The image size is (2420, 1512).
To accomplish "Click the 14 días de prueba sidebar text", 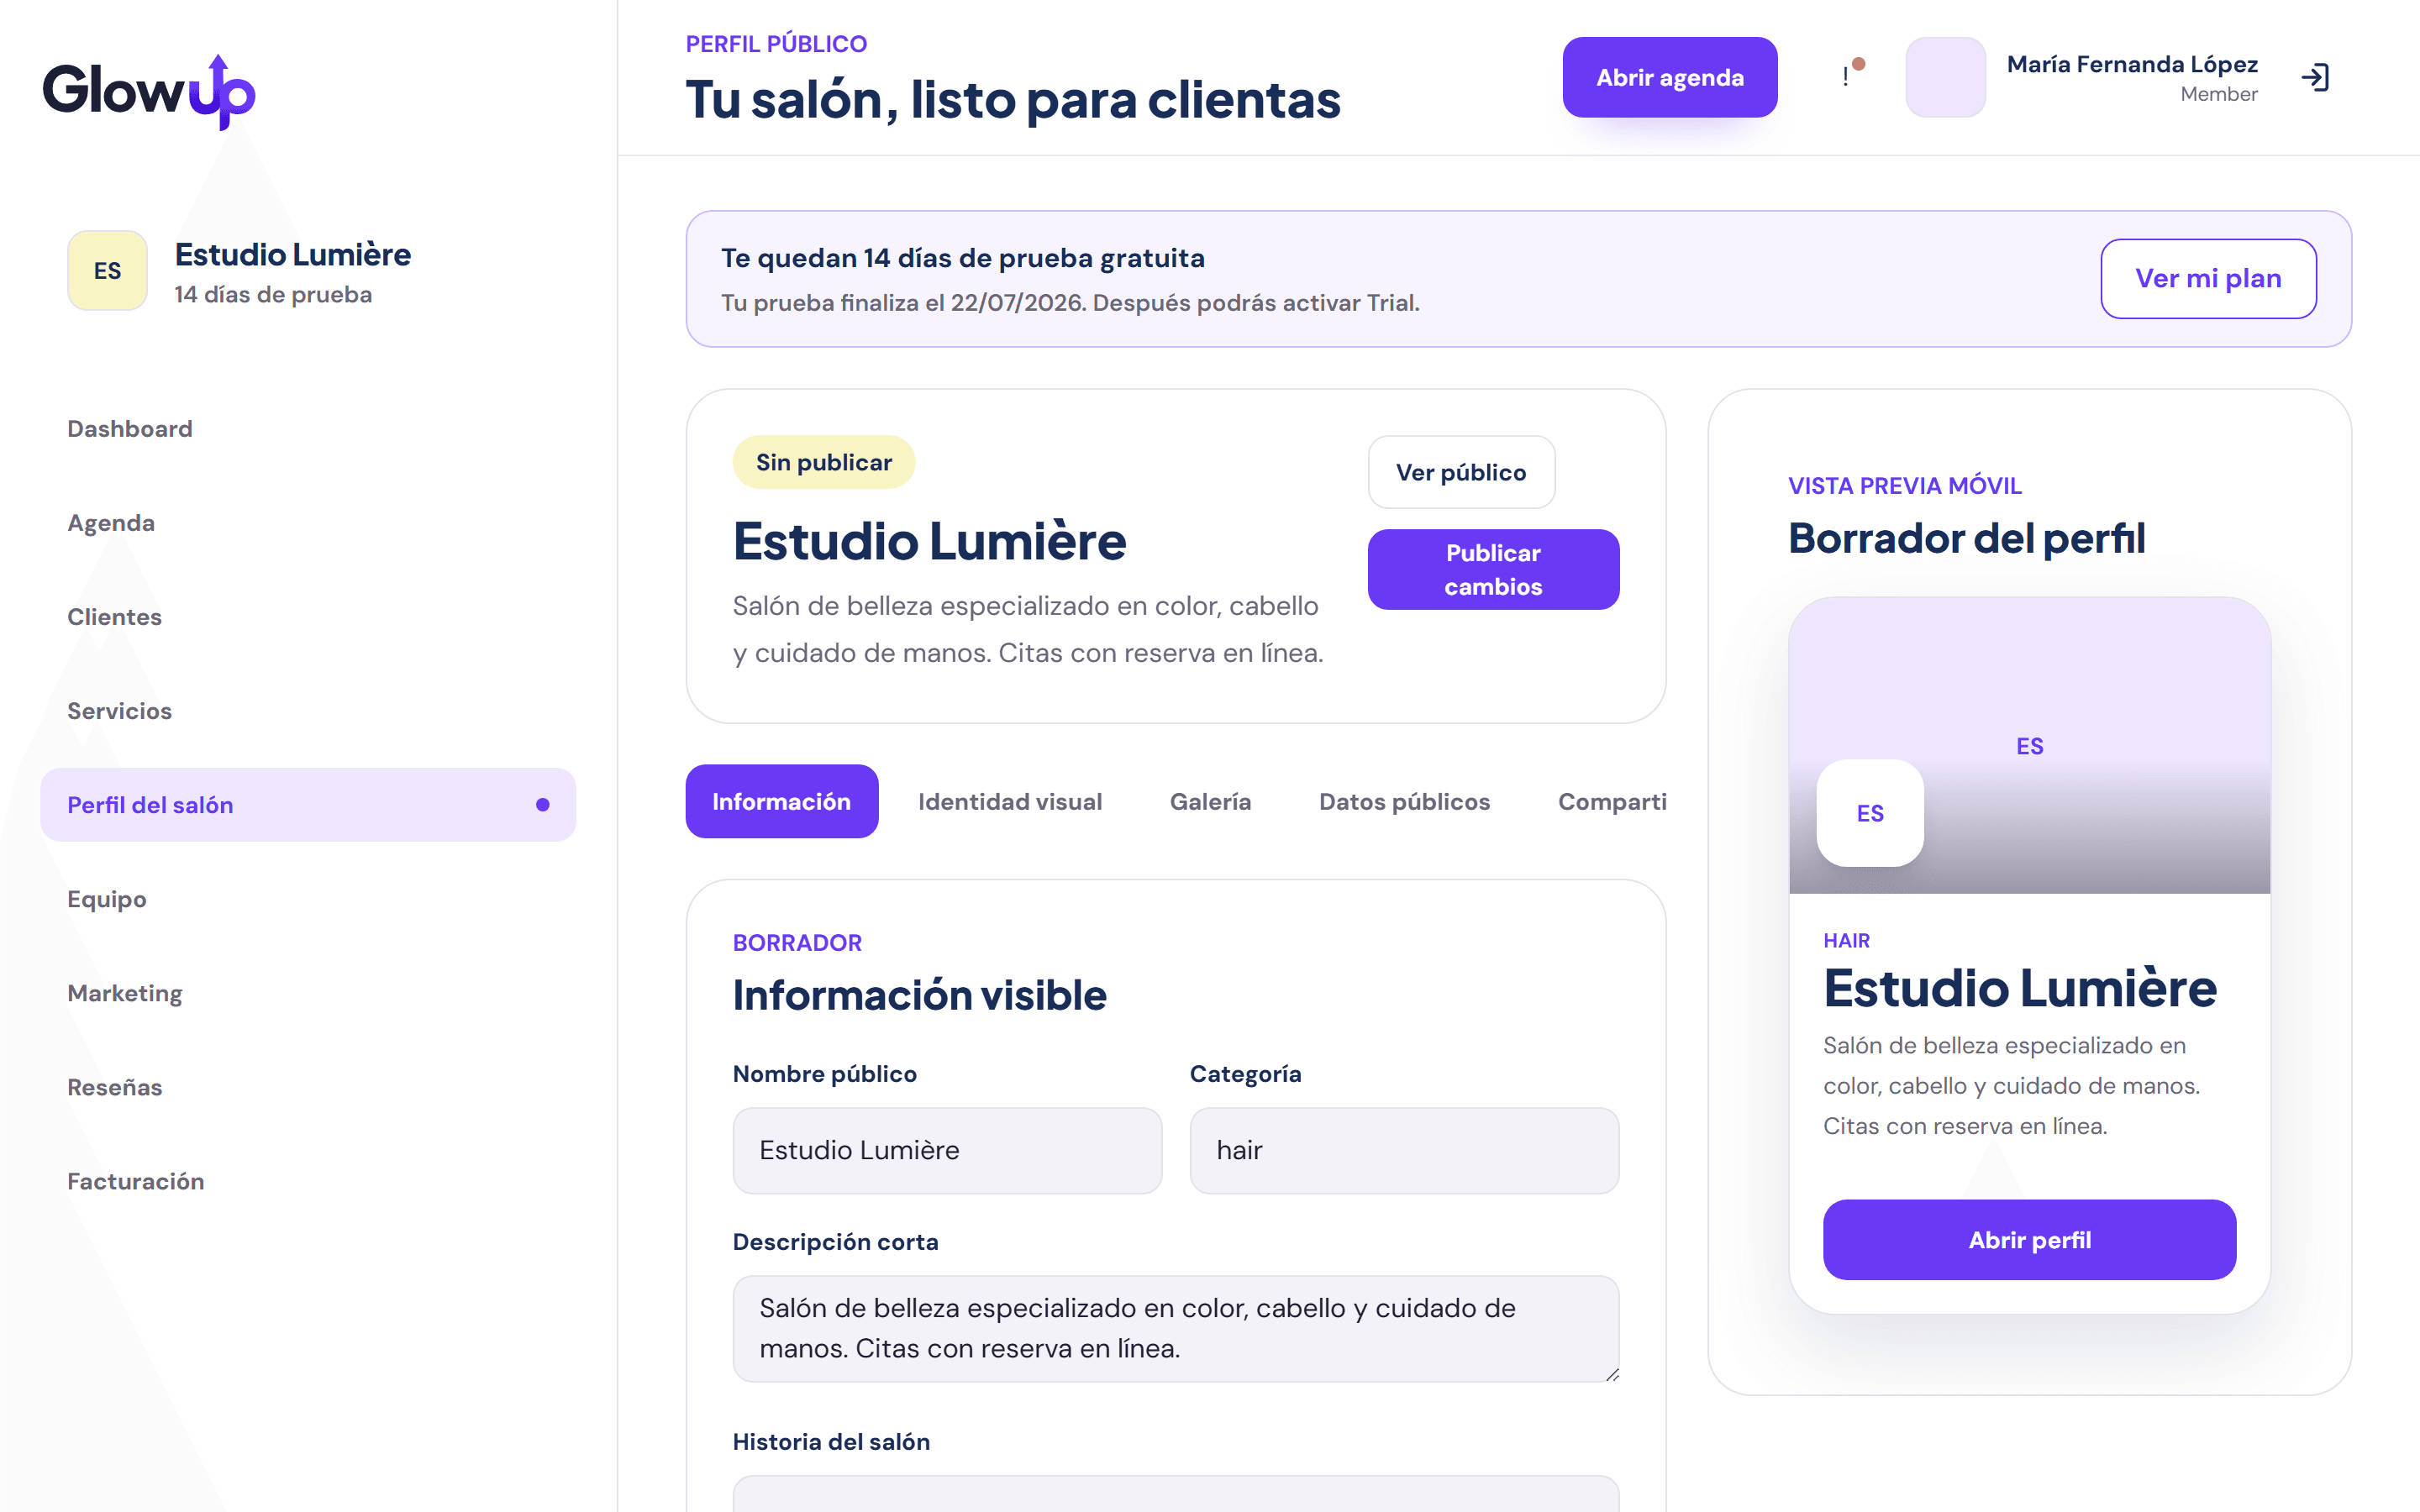I will [x=273, y=294].
